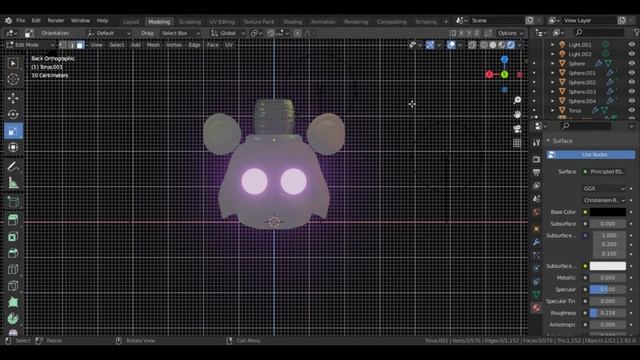Switch to face select mode
The image size is (640, 360).
[x=80, y=45]
